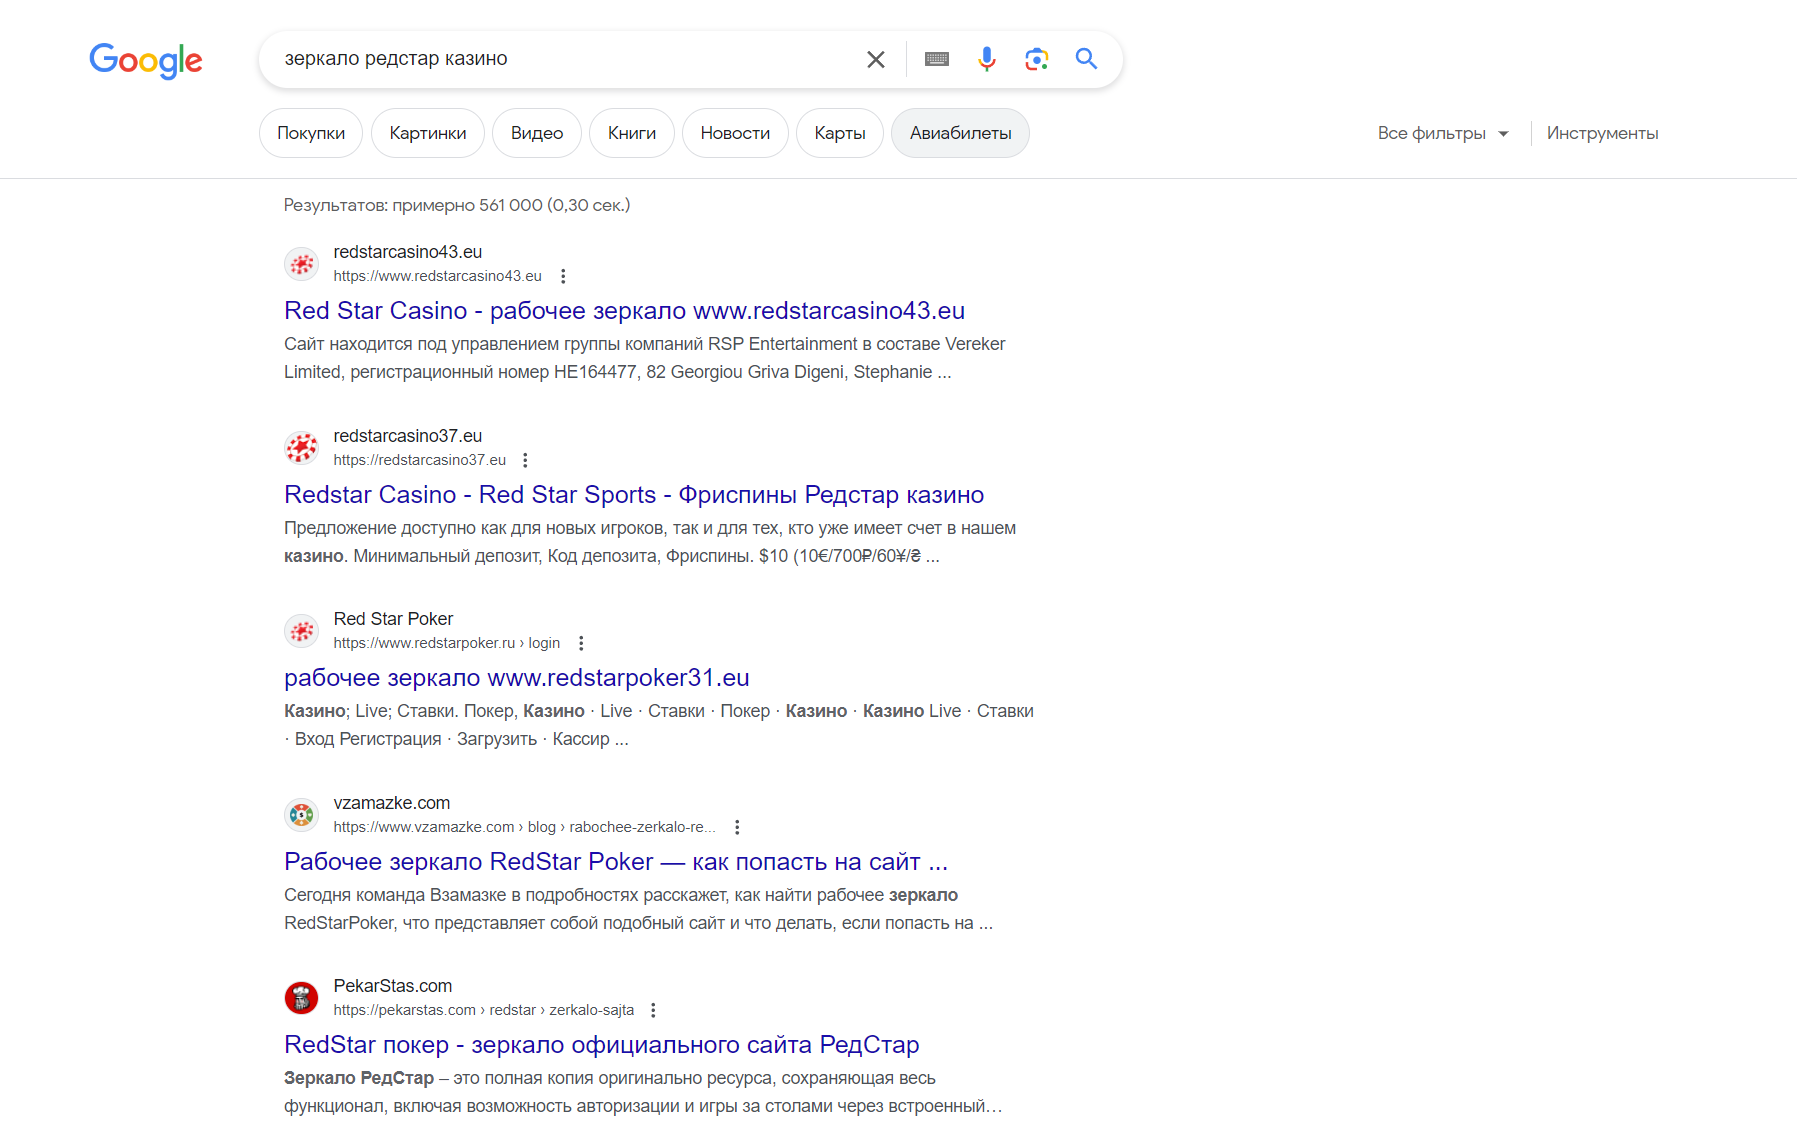
Task: Open the Google logo homepage
Action: pyautogui.click(x=146, y=60)
